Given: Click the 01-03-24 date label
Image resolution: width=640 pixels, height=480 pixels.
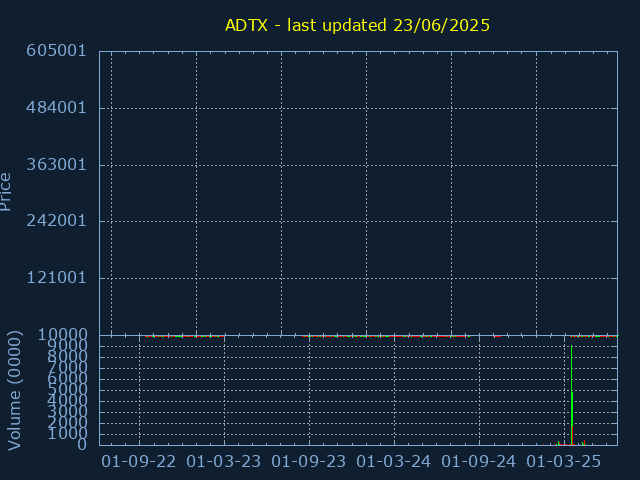Looking at the screenshot, I should click(393, 462).
